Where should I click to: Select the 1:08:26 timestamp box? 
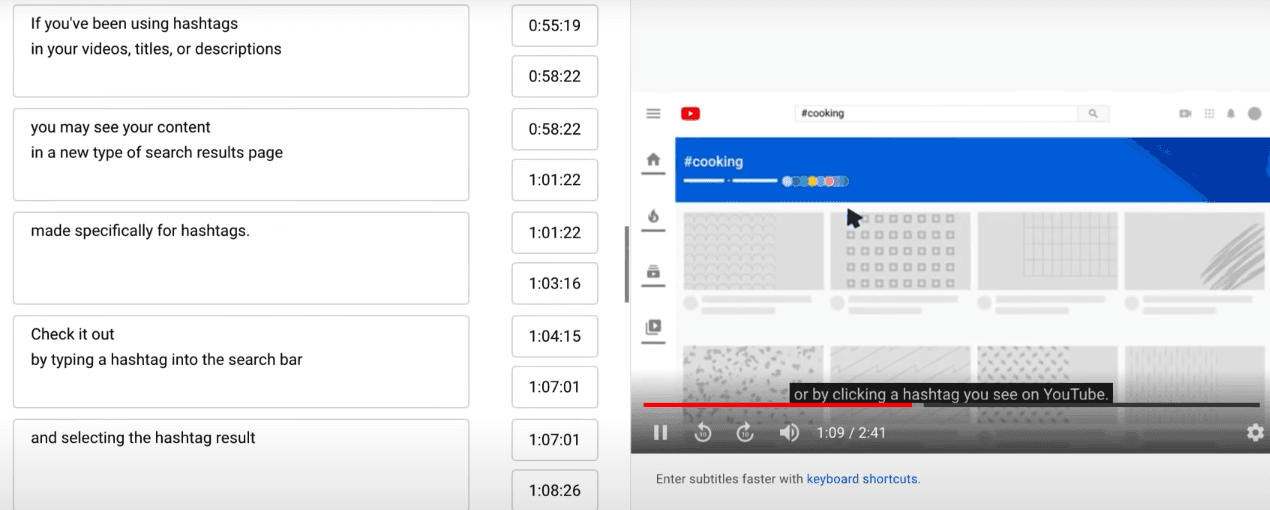pyautogui.click(x=554, y=490)
